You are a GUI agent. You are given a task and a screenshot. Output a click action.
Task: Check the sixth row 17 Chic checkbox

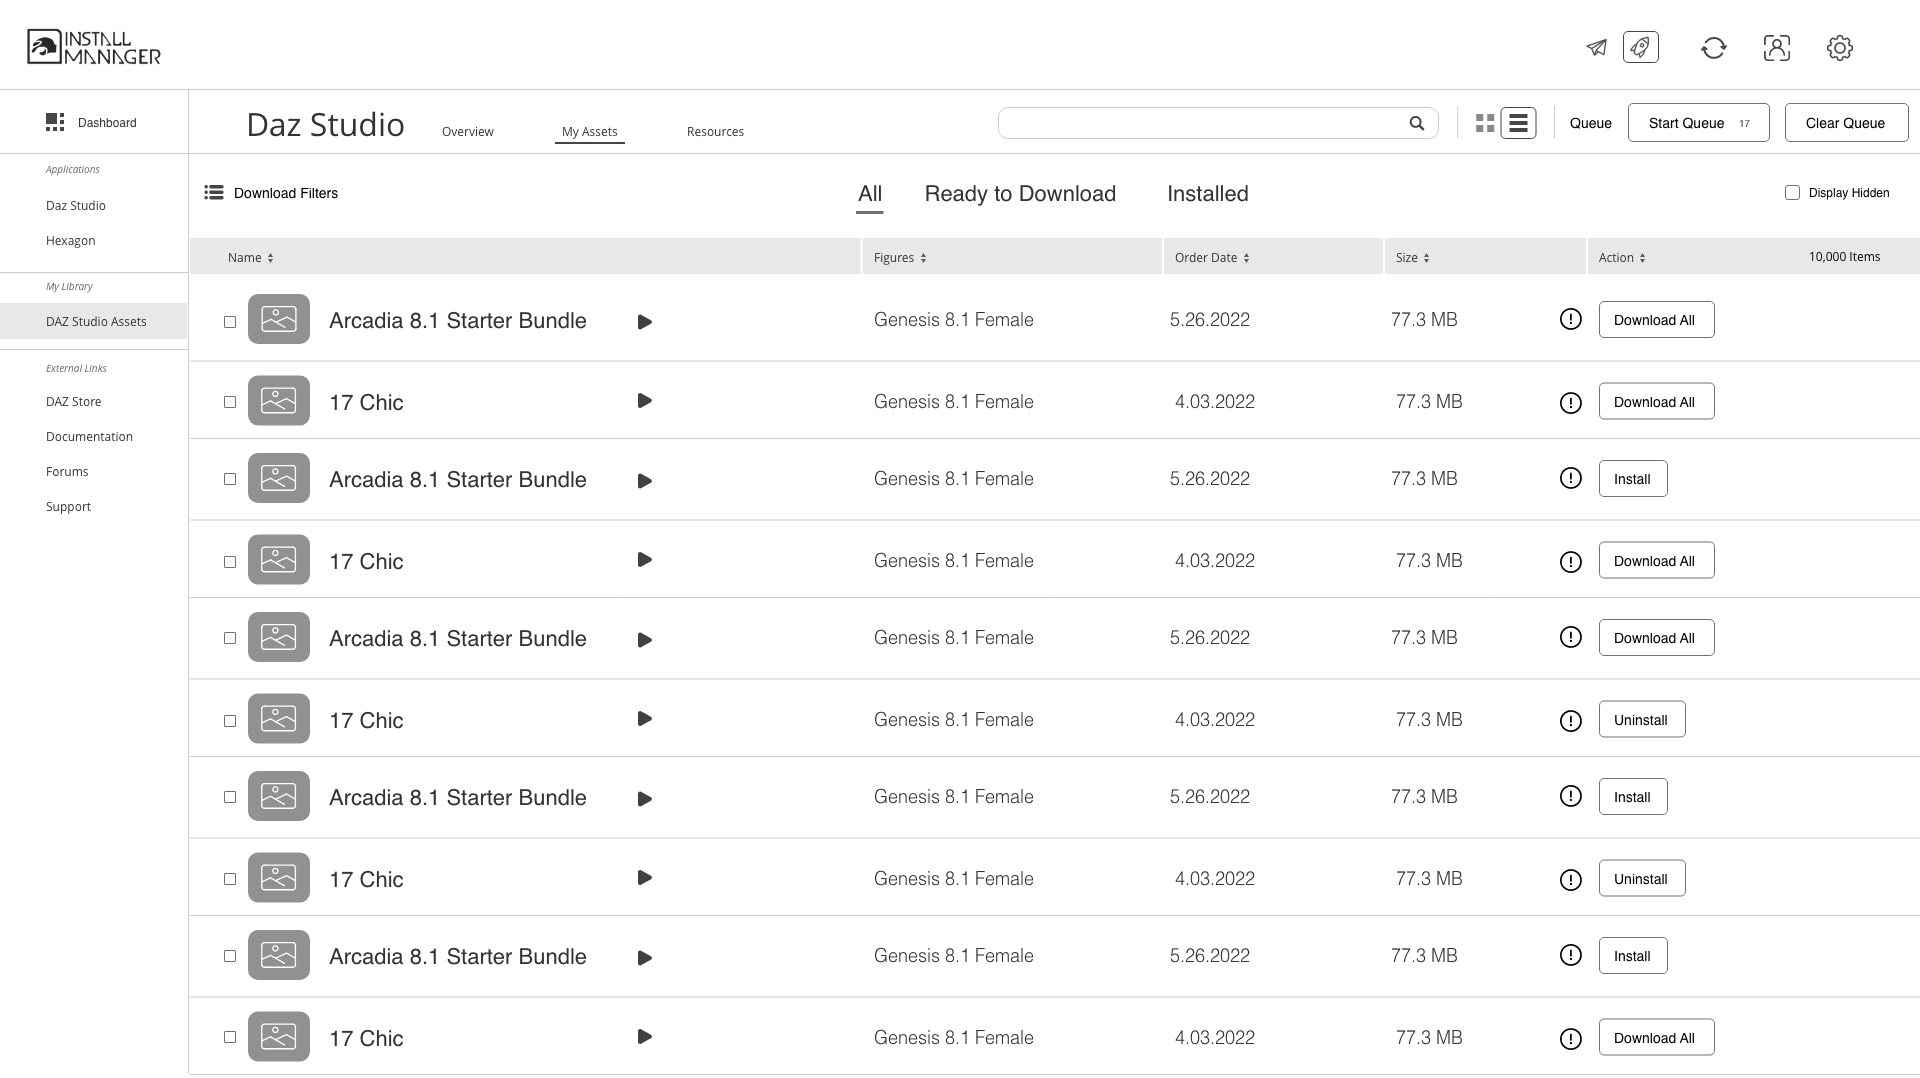(230, 721)
